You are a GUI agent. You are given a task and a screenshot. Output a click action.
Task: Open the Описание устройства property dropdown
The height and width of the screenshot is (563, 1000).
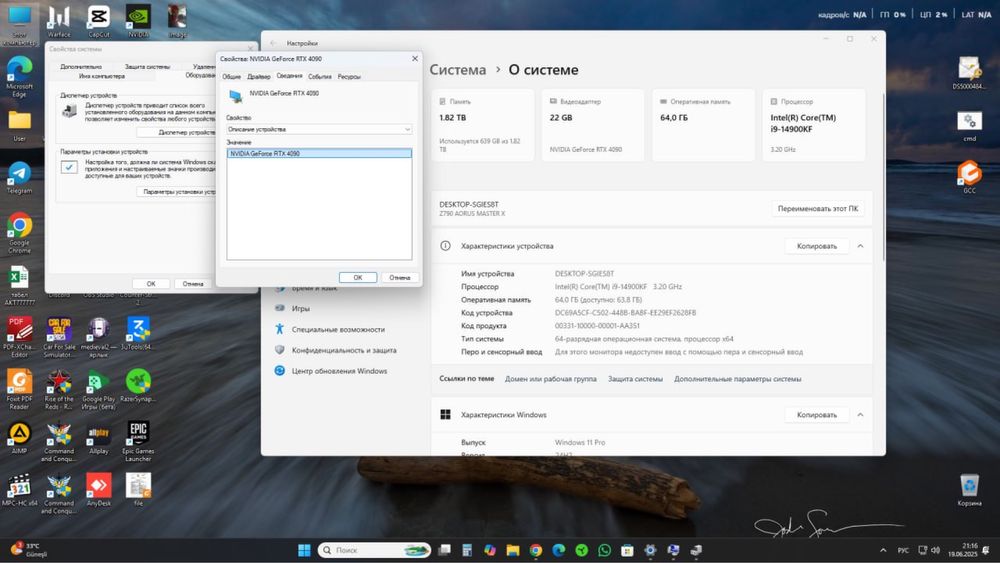(319, 129)
